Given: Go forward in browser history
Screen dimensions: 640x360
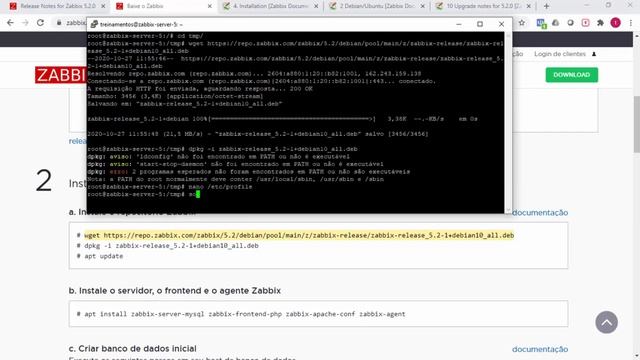Looking at the screenshot, I should [x=25, y=23].
